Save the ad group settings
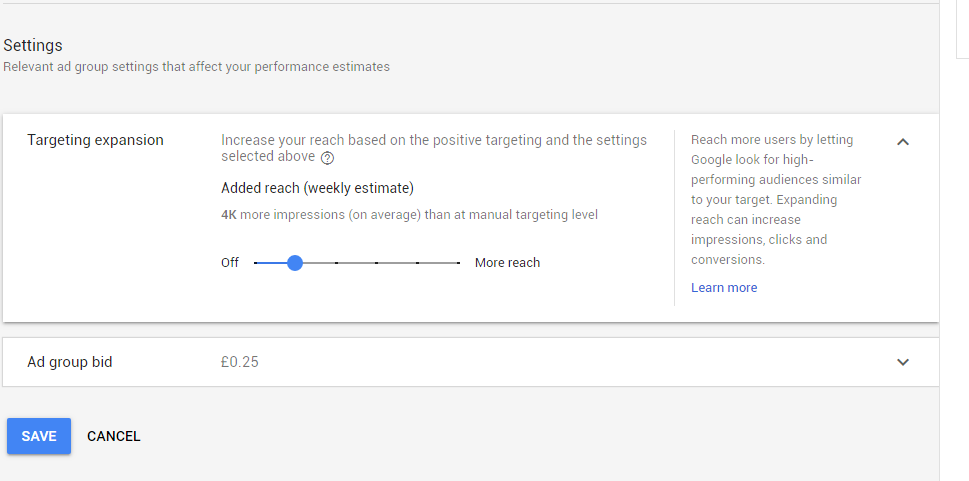969x481 pixels. (39, 436)
